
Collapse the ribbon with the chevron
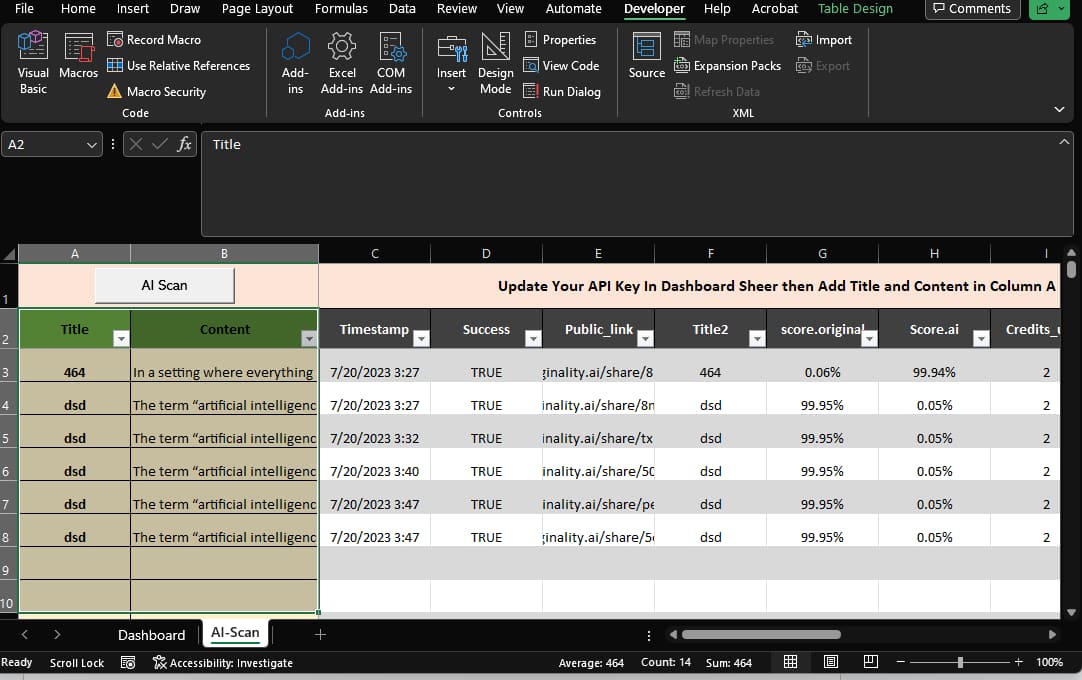[1058, 109]
